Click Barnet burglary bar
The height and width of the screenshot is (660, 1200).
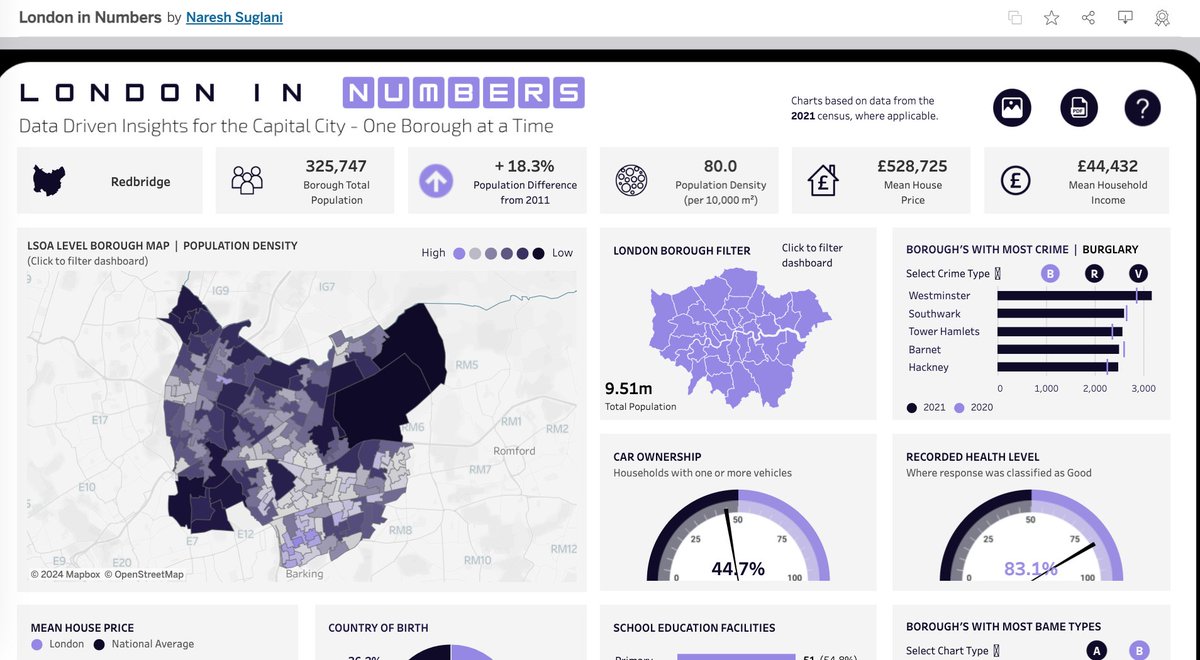point(1059,350)
